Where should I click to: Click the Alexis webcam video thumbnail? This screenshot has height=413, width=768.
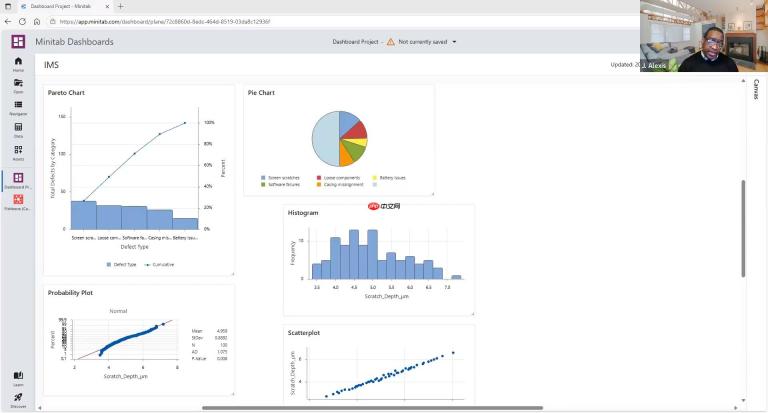(x=703, y=36)
